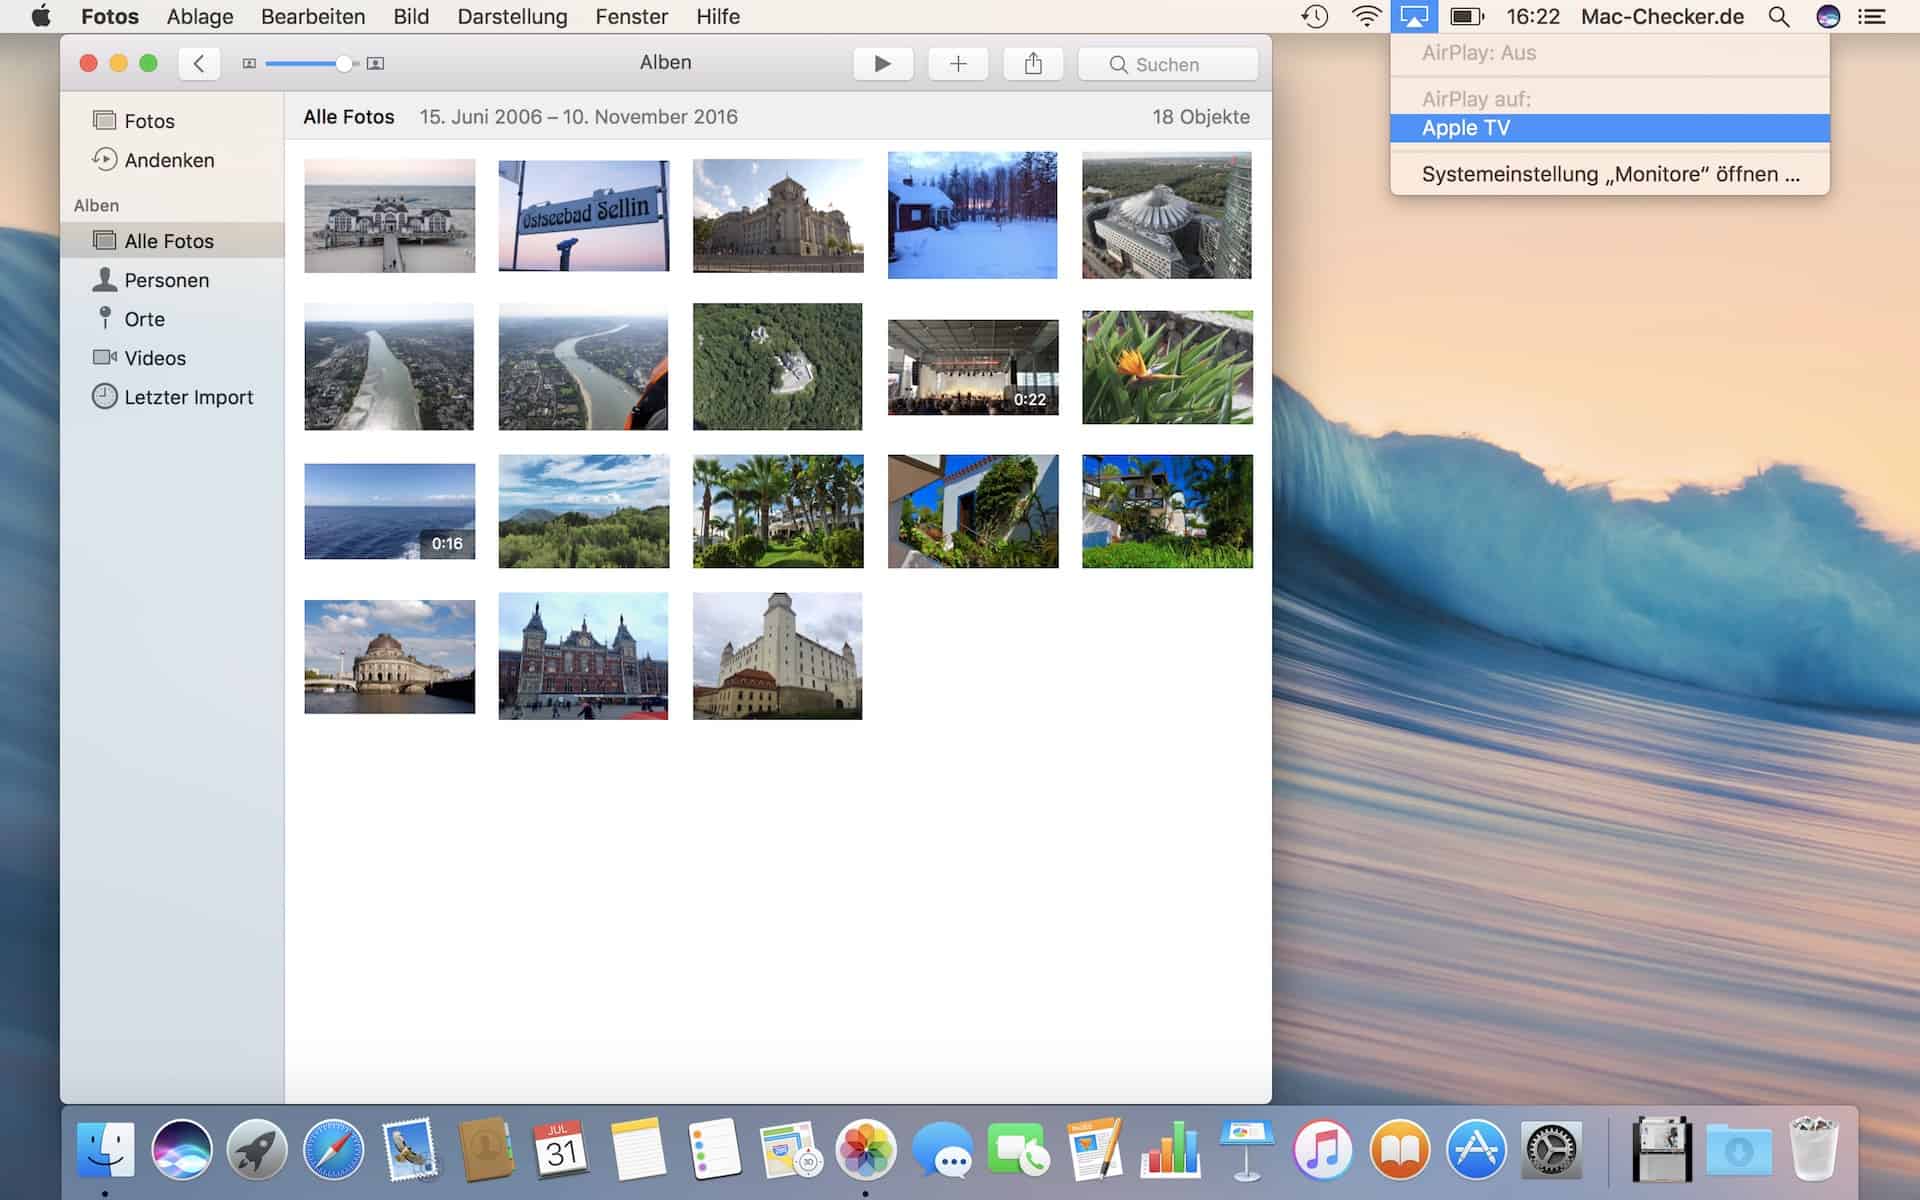
Task: Open Finder from the Dock
Action: pyautogui.click(x=106, y=1150)
